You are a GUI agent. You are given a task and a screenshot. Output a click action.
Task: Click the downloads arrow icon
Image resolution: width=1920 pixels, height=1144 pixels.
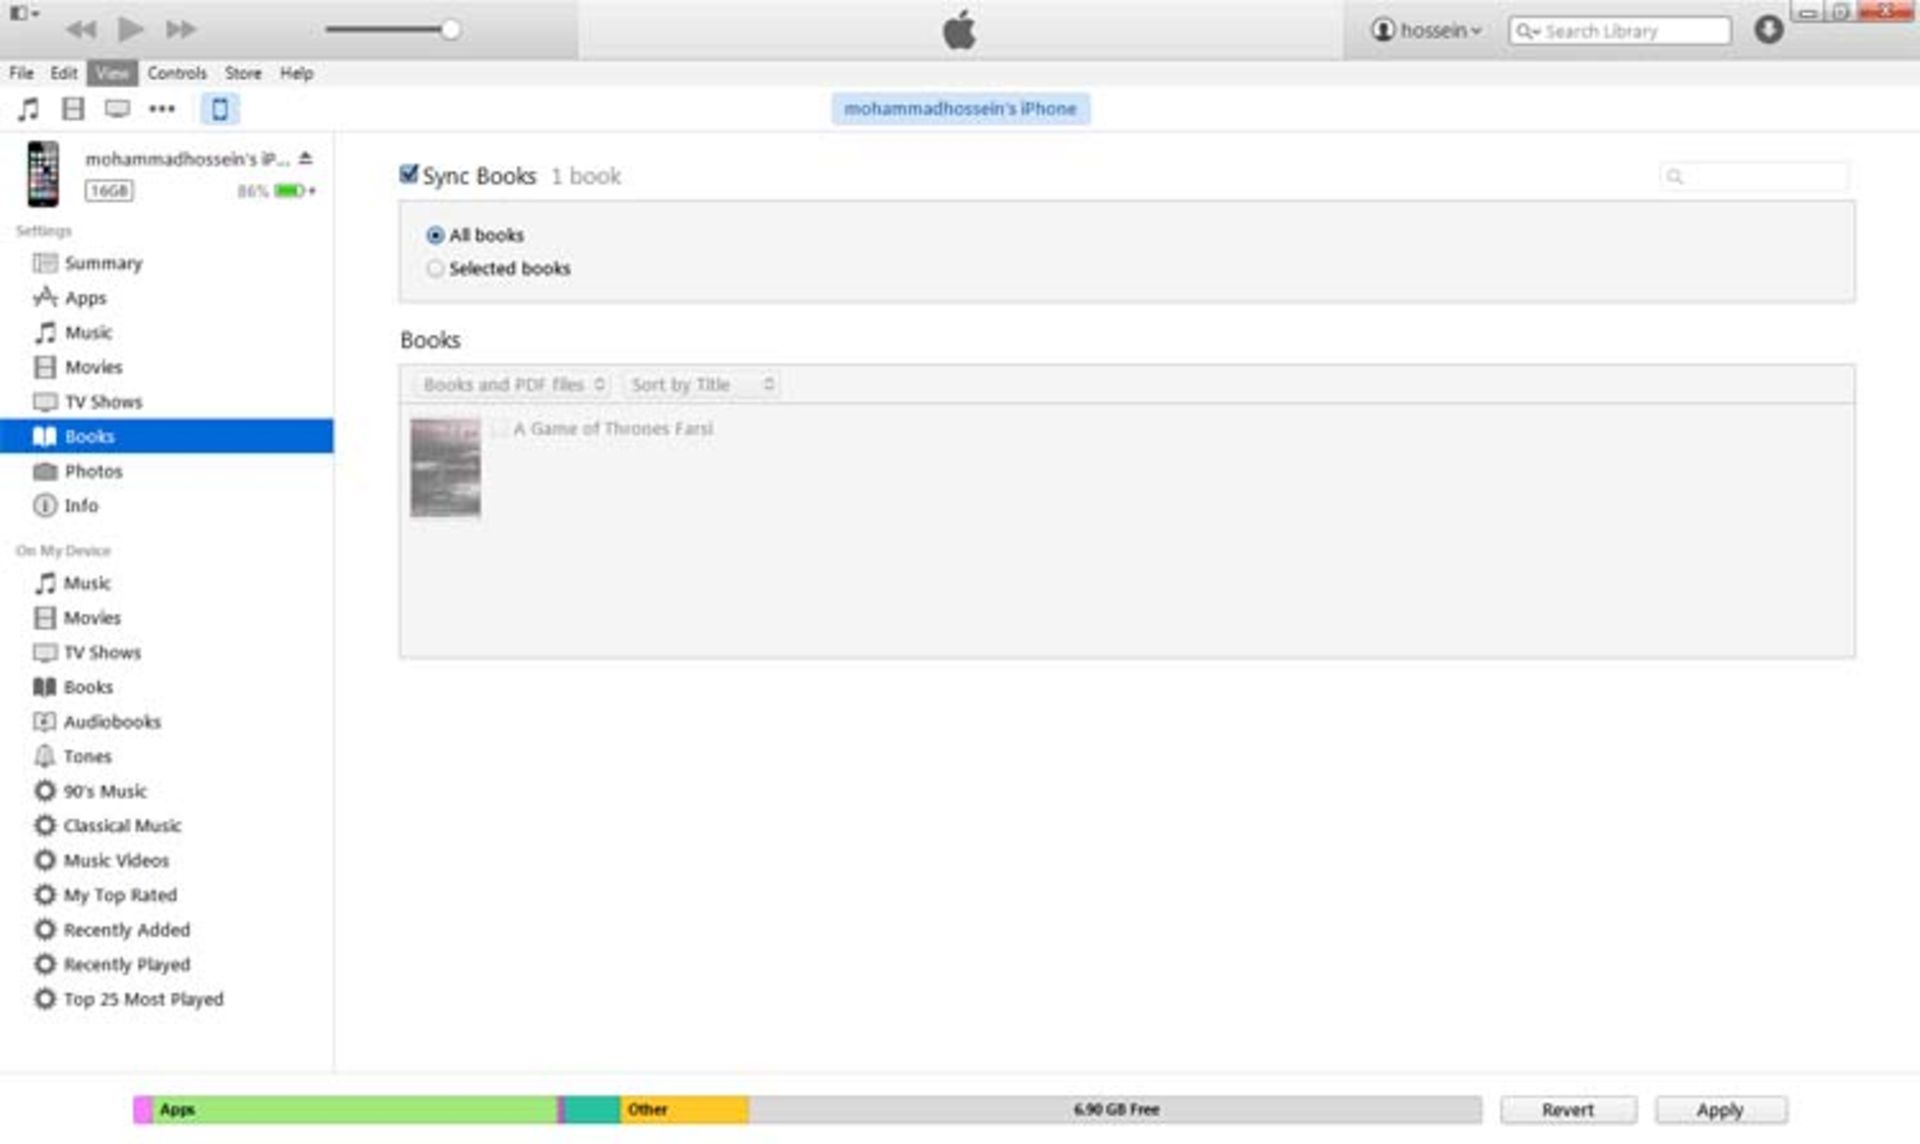tap(1768, 30)
